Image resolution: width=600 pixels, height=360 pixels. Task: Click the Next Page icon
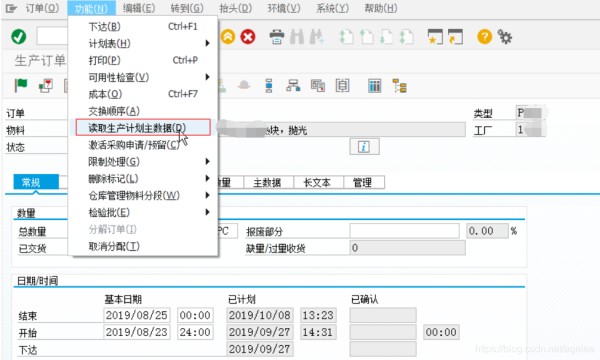coord(386,37)
